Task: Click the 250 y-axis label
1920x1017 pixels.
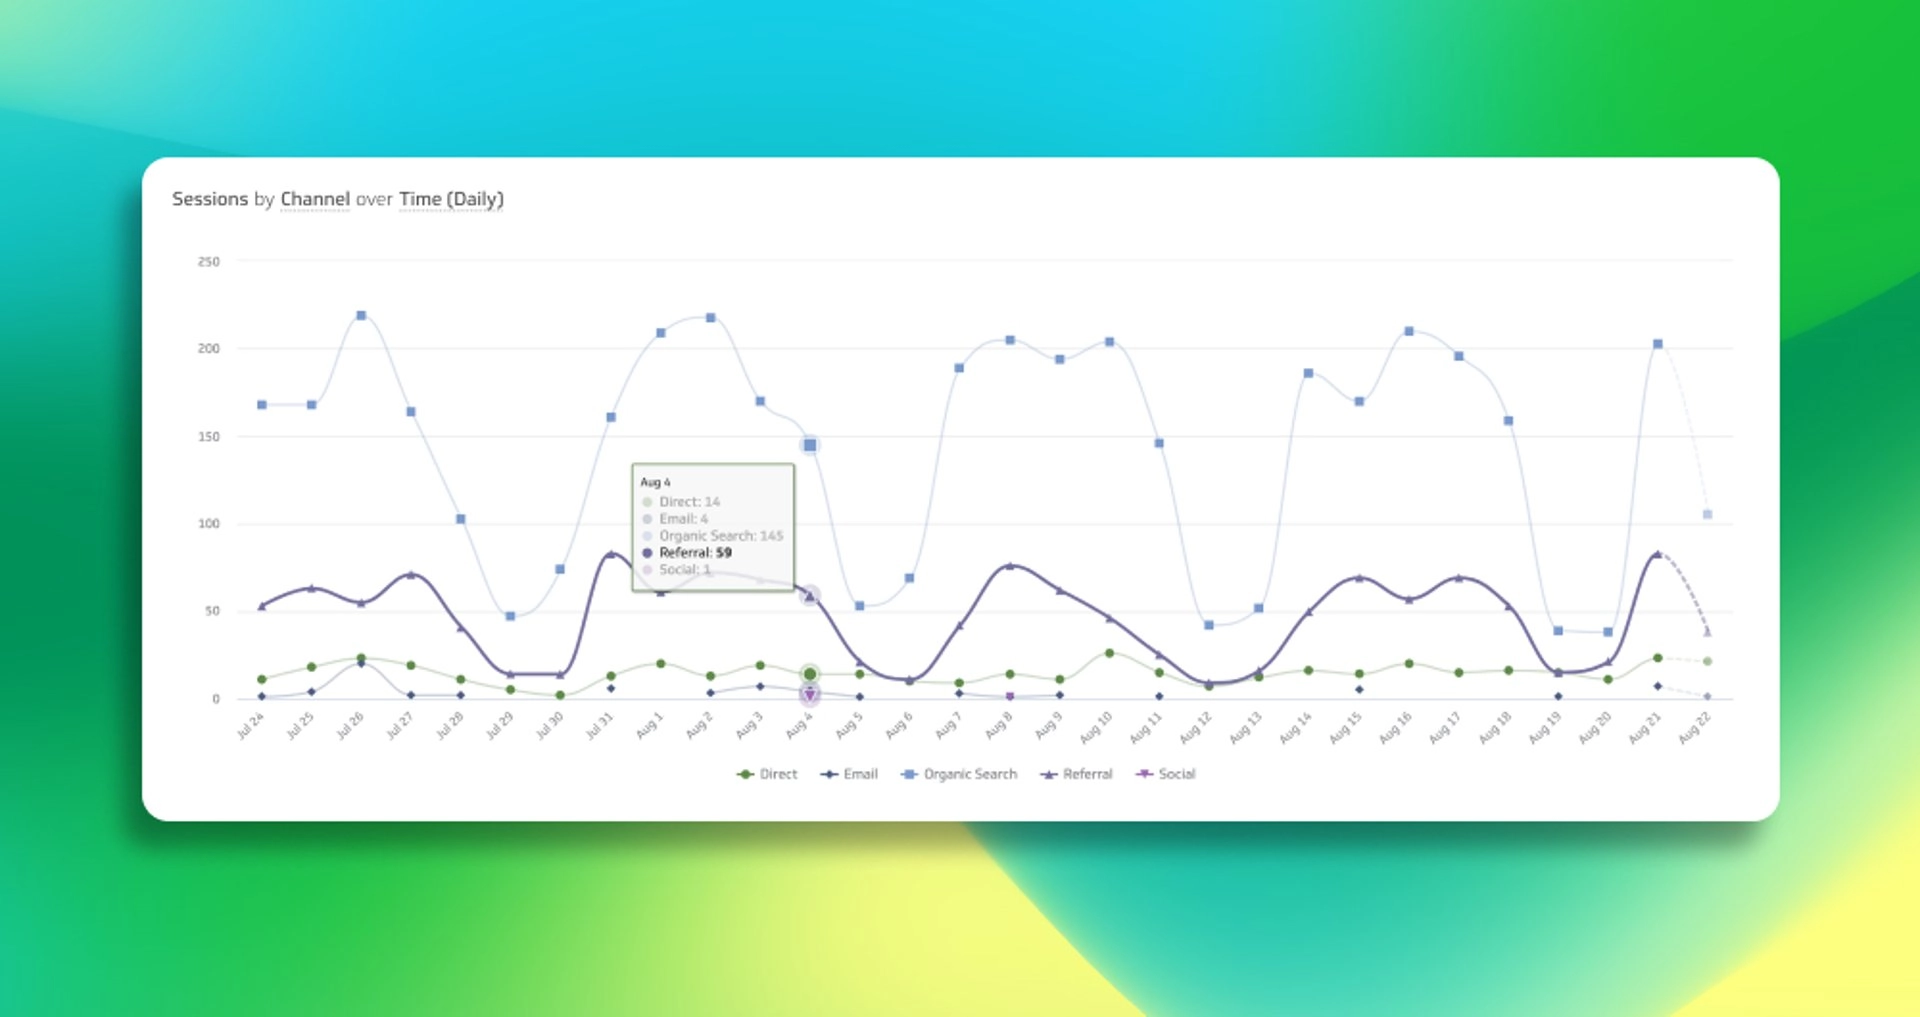Action: 208,262
